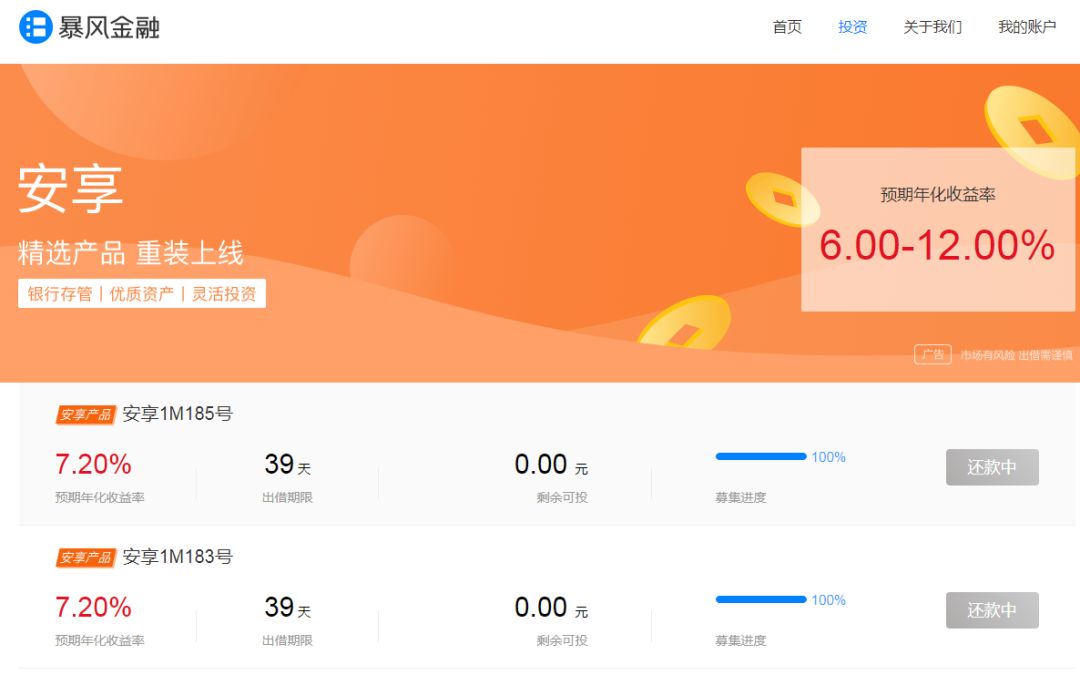This screenshot has width=1080, height=675.
Task: Click the 安享产品 badge beside 安享1M185号
Action: tap(85, 415)
